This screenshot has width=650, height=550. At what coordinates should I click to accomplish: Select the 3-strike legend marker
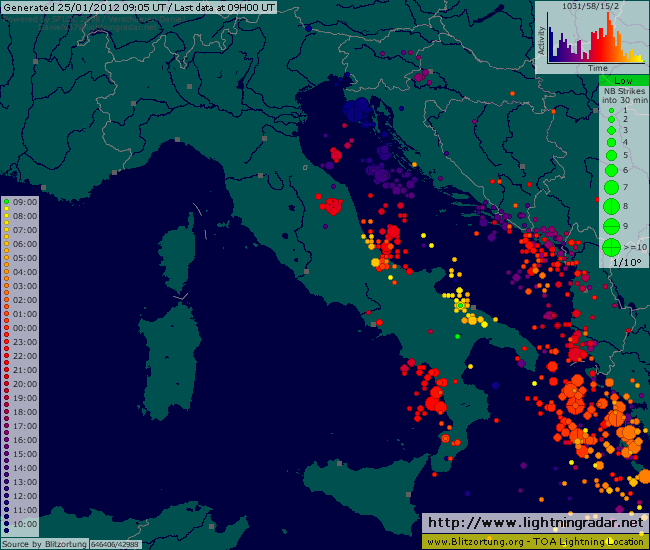(x=611, y=131)
